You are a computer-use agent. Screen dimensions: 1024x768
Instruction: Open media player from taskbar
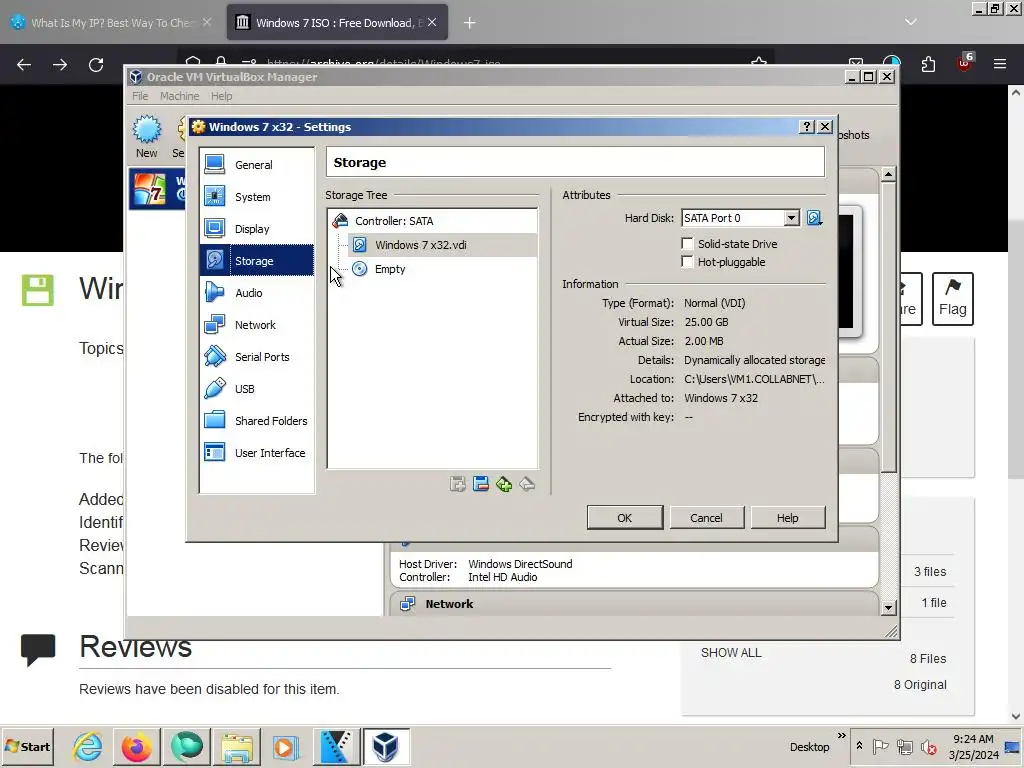click(285, 746)
